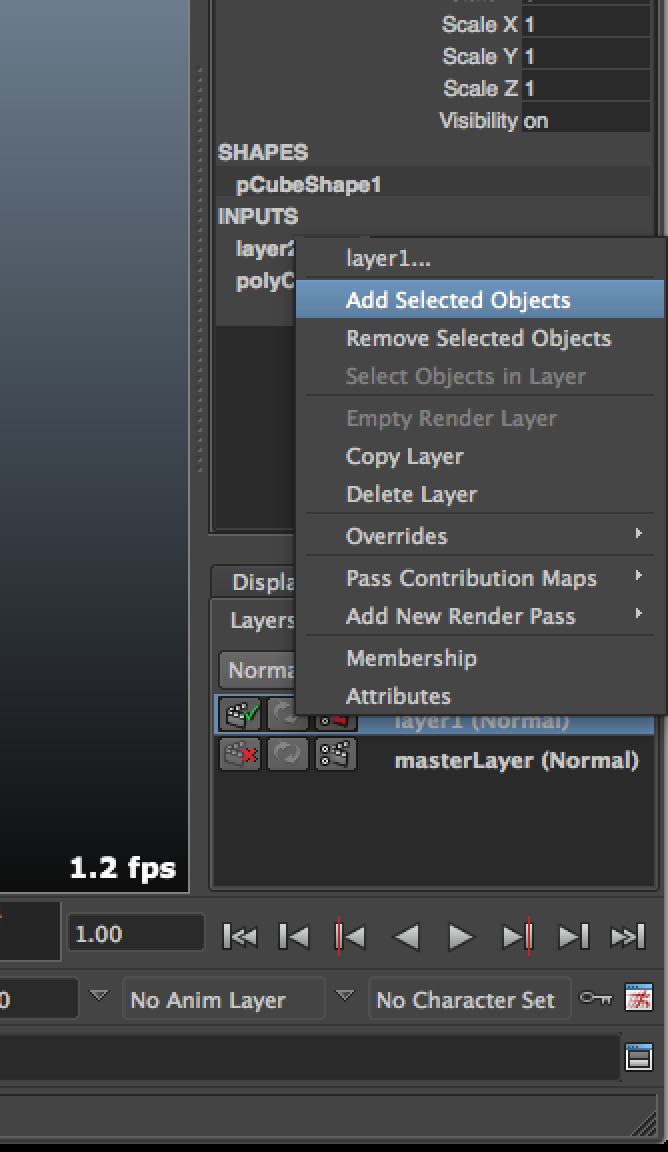Open the No Character Set dropdown arrow
Viewport: 668px width, 1152px height.
[345, 996]
